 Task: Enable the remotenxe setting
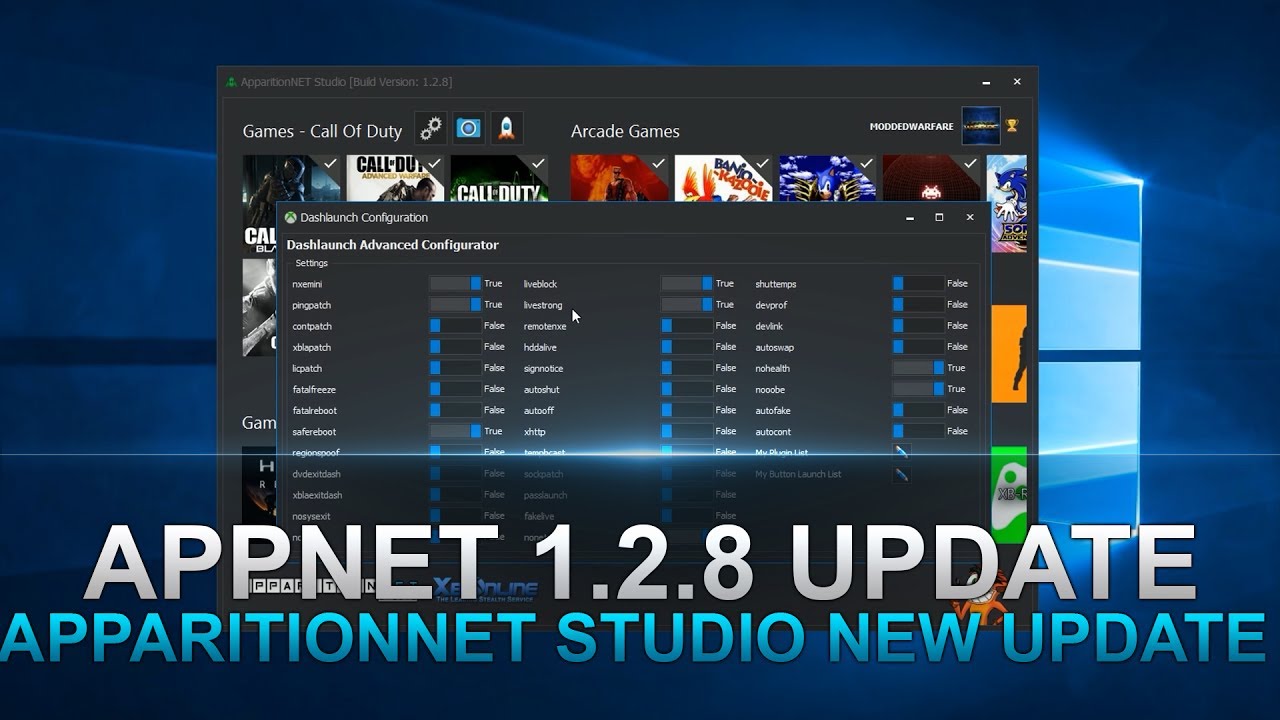click(x=687, y=326)
